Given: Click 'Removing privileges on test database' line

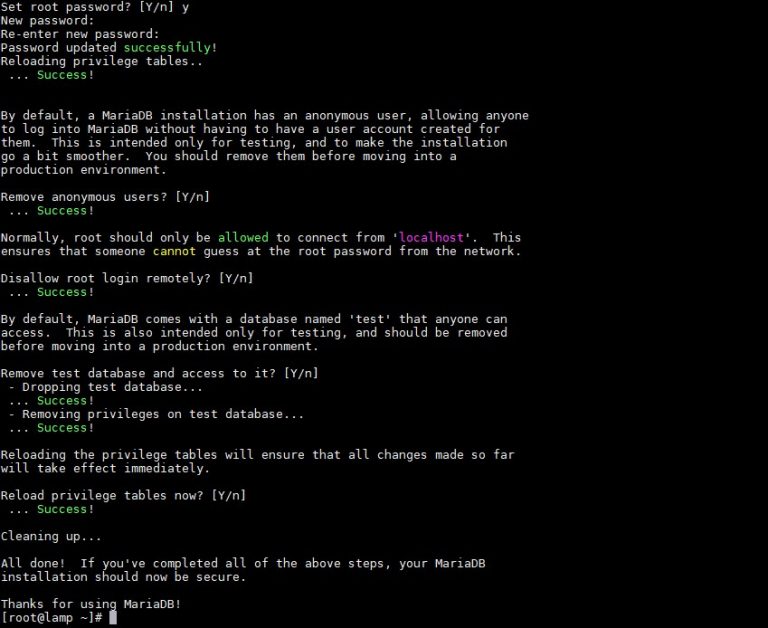Looking at the screenshot, I should coord(156,414).
